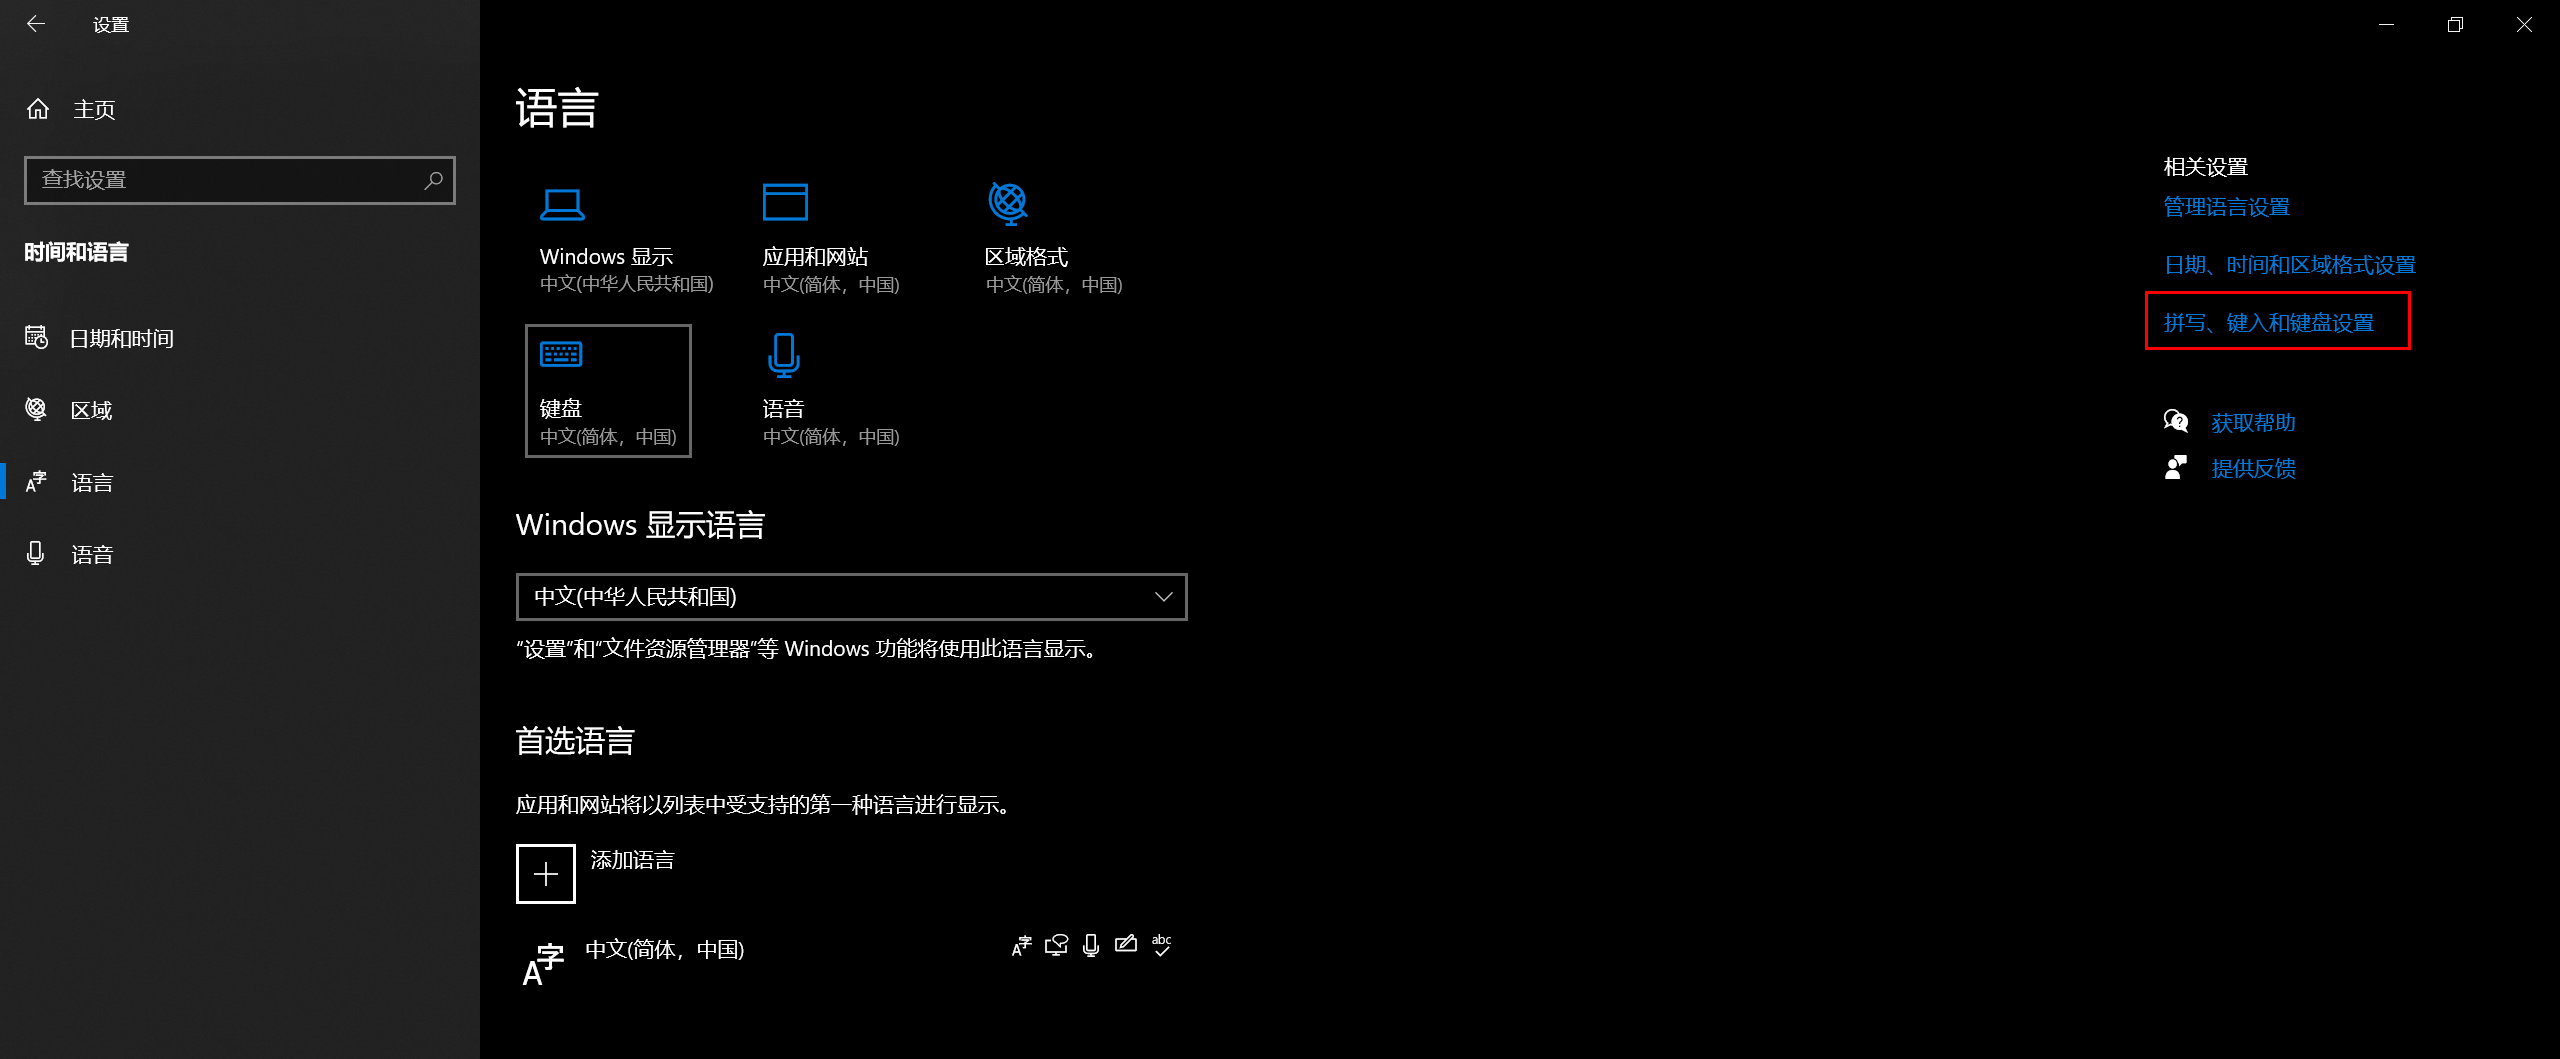Click the 提供反馈 person icon
The width and height of the screenshot is (2560, 1059).
coord(2176,467)
